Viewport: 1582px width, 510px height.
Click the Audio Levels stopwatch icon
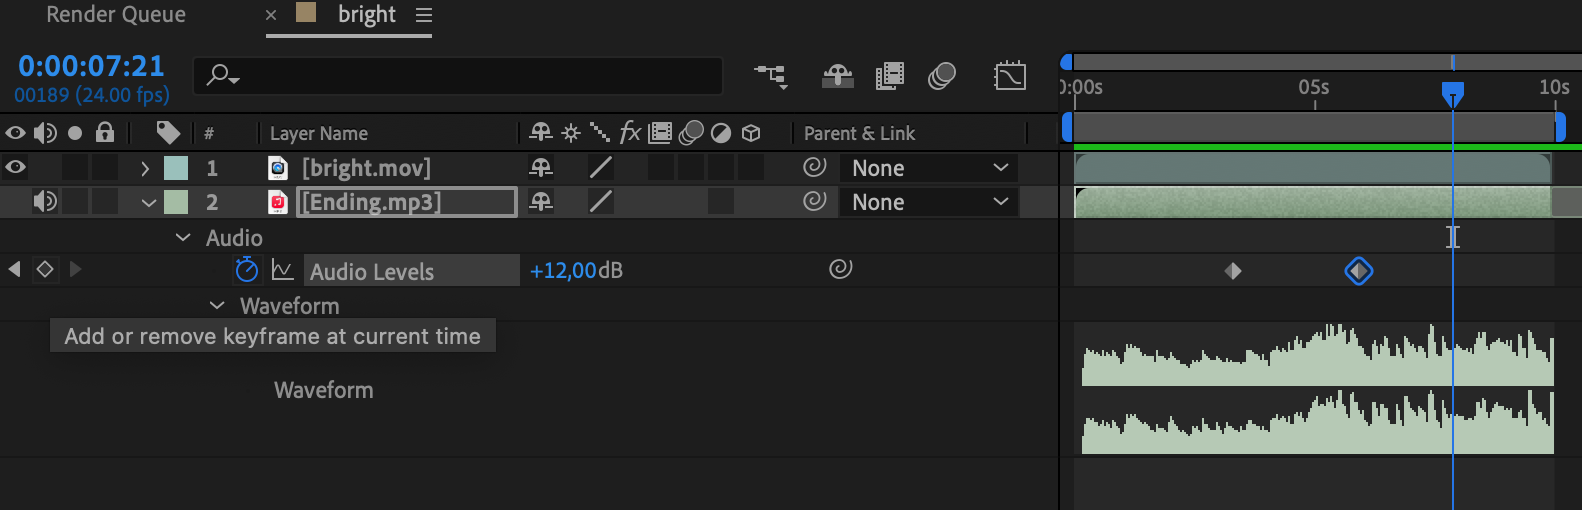click(246, 270)
